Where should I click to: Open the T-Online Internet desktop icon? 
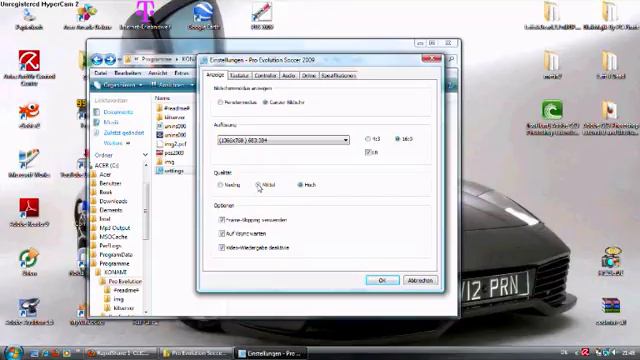tap(145, 16)
